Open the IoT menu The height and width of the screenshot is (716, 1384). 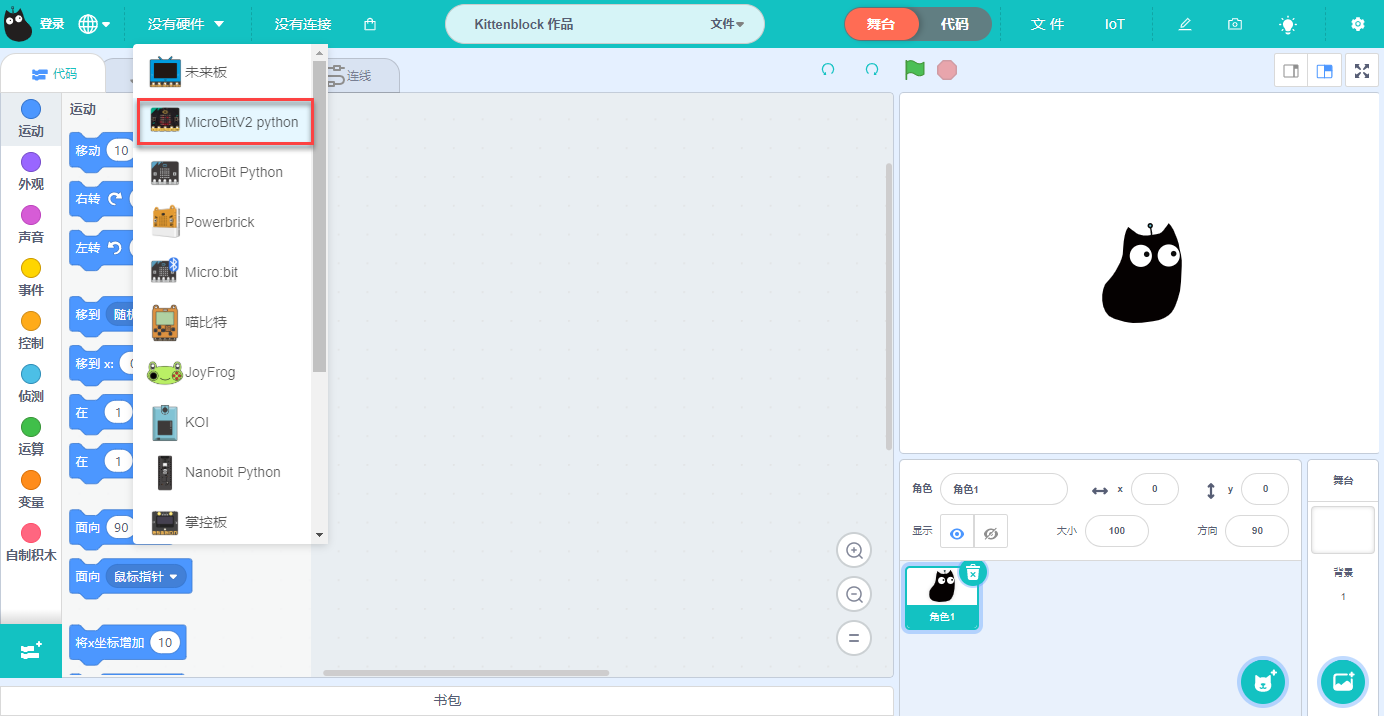(1115, 24)
